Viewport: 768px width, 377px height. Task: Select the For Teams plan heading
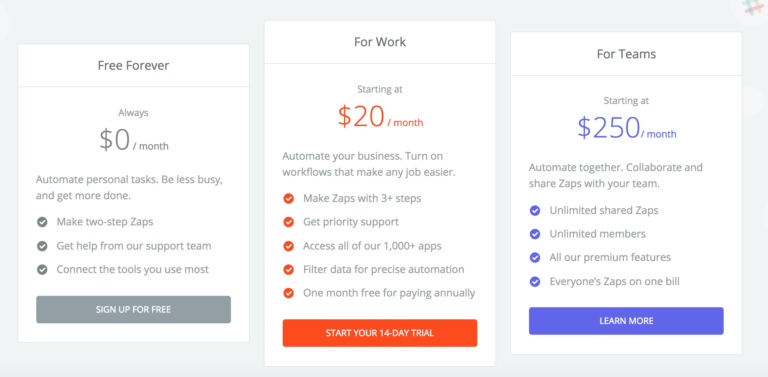click(x=626, y=54)
